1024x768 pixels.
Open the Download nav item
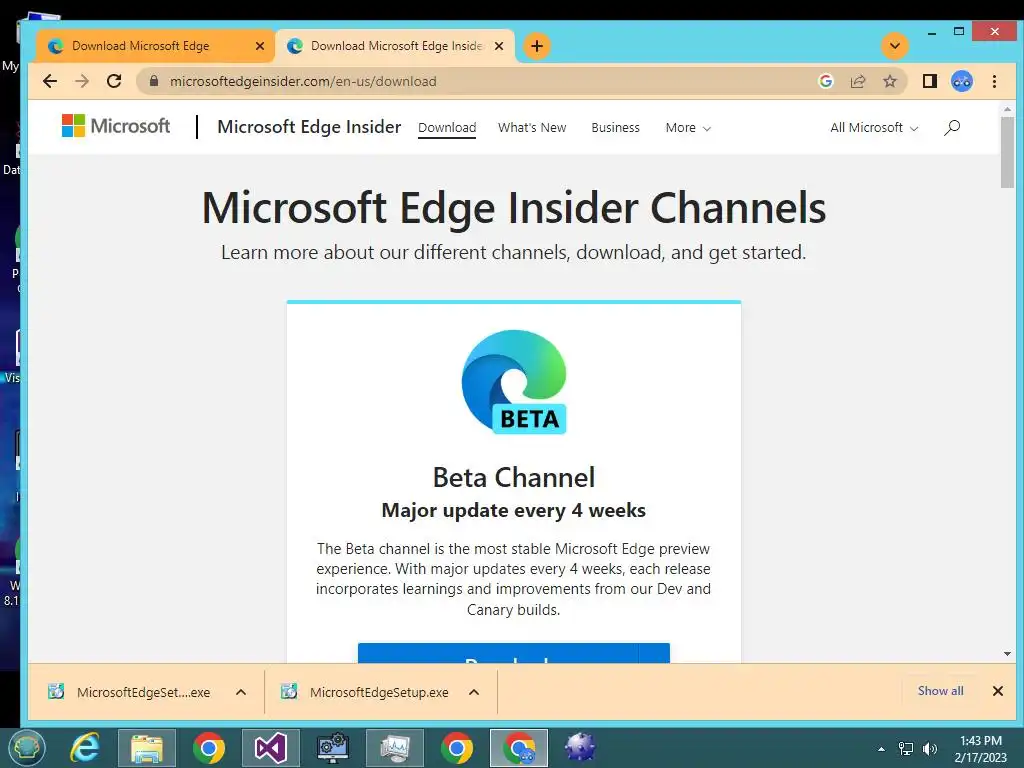tap(447, 127)
